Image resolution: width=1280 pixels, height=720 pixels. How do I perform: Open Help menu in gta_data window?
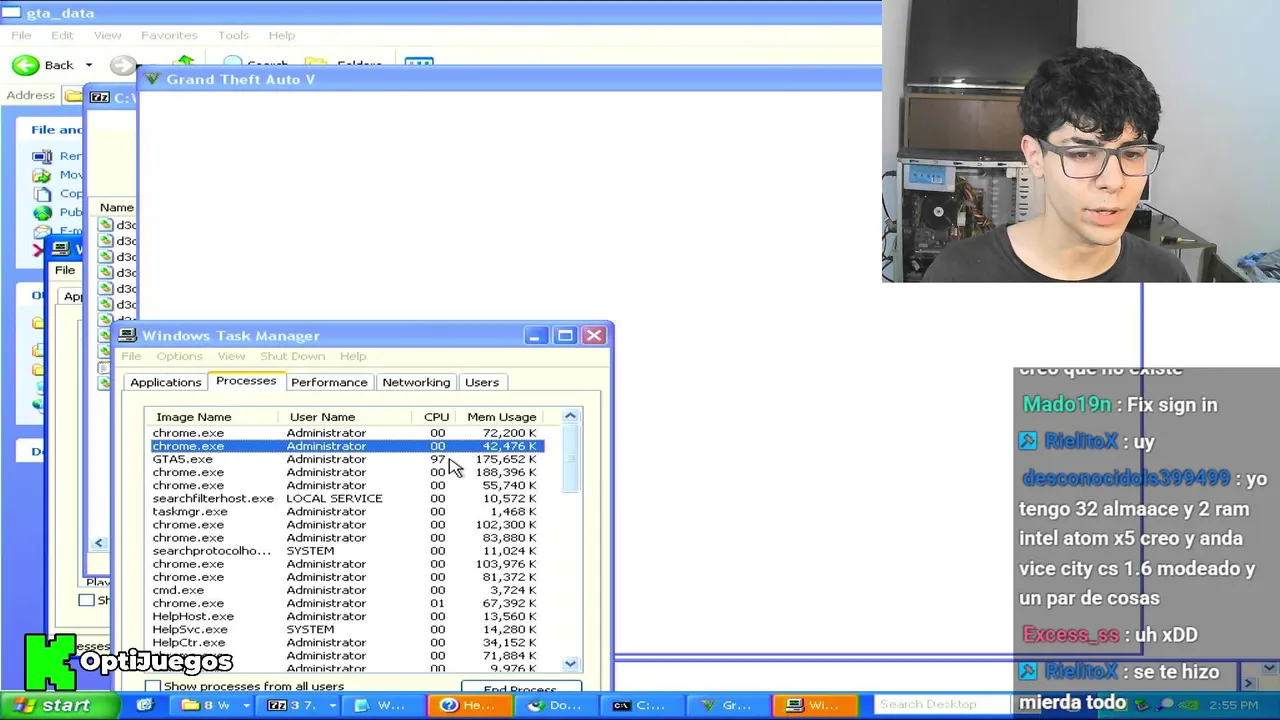pyautogui.click(x=281, y=35)
